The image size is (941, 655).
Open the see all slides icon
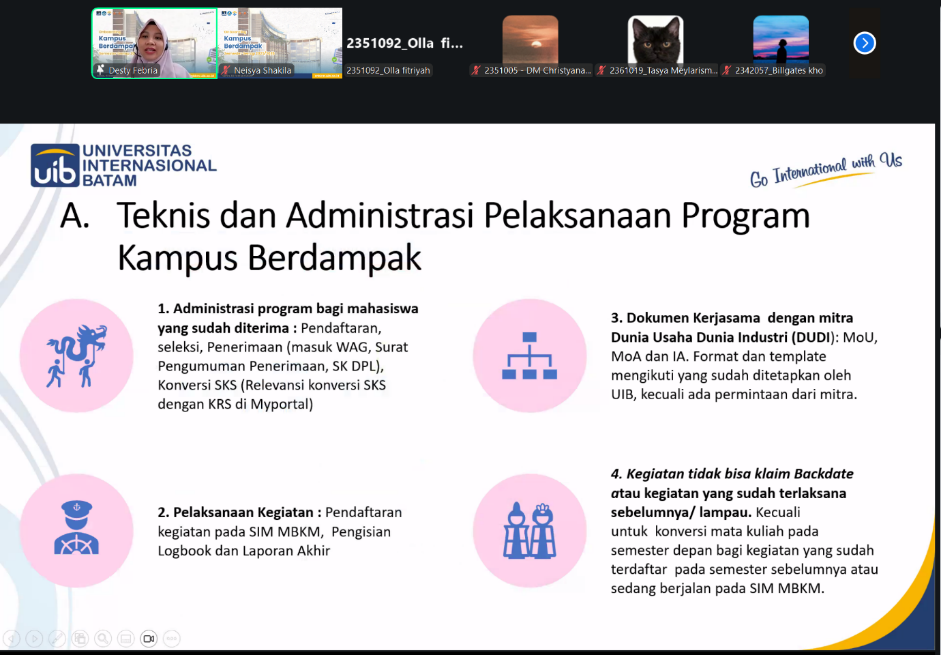click(80, 638)
